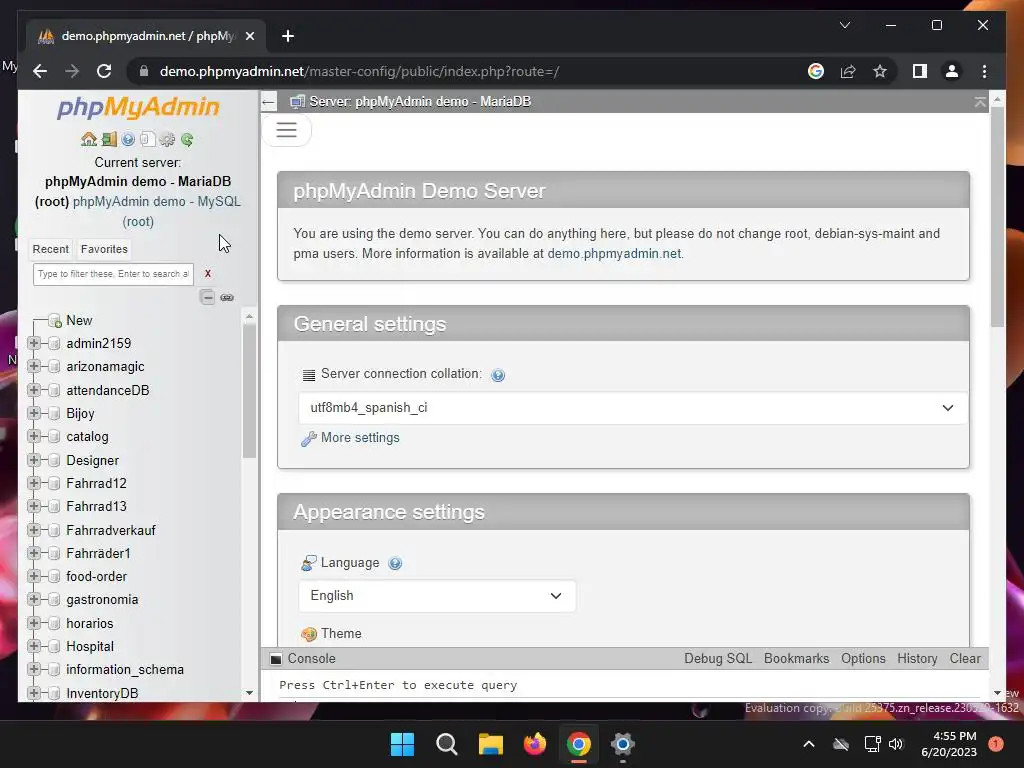
Task: Reload navigation panel with green refresh icon
Action: 187,139
